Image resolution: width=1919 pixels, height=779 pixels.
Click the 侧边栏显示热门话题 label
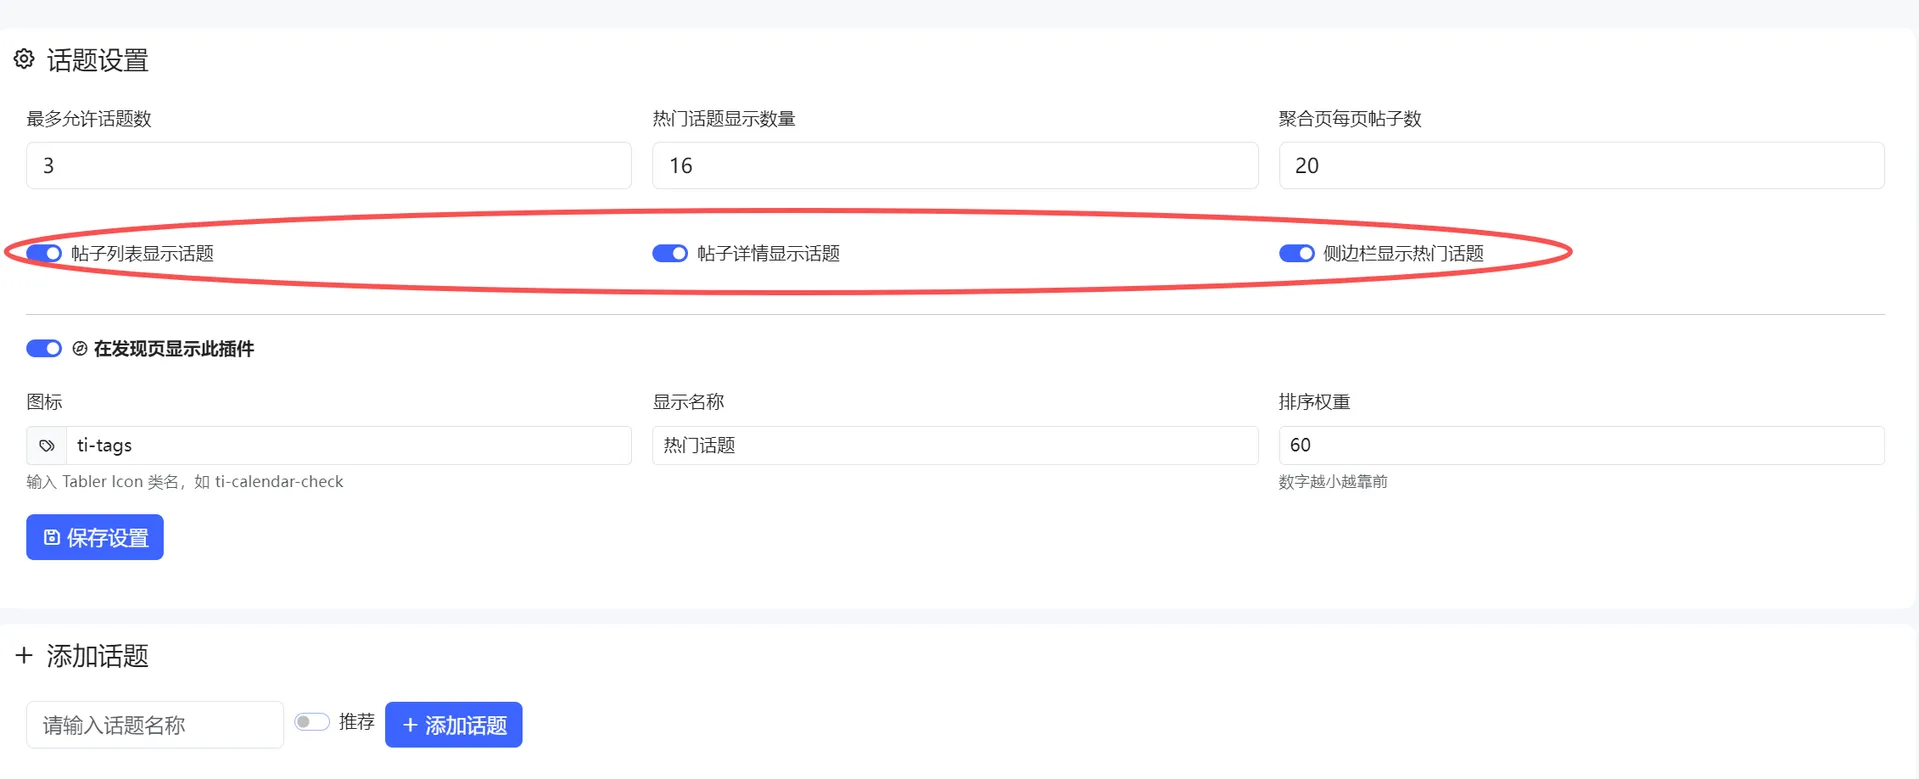tap(1403, 253)
